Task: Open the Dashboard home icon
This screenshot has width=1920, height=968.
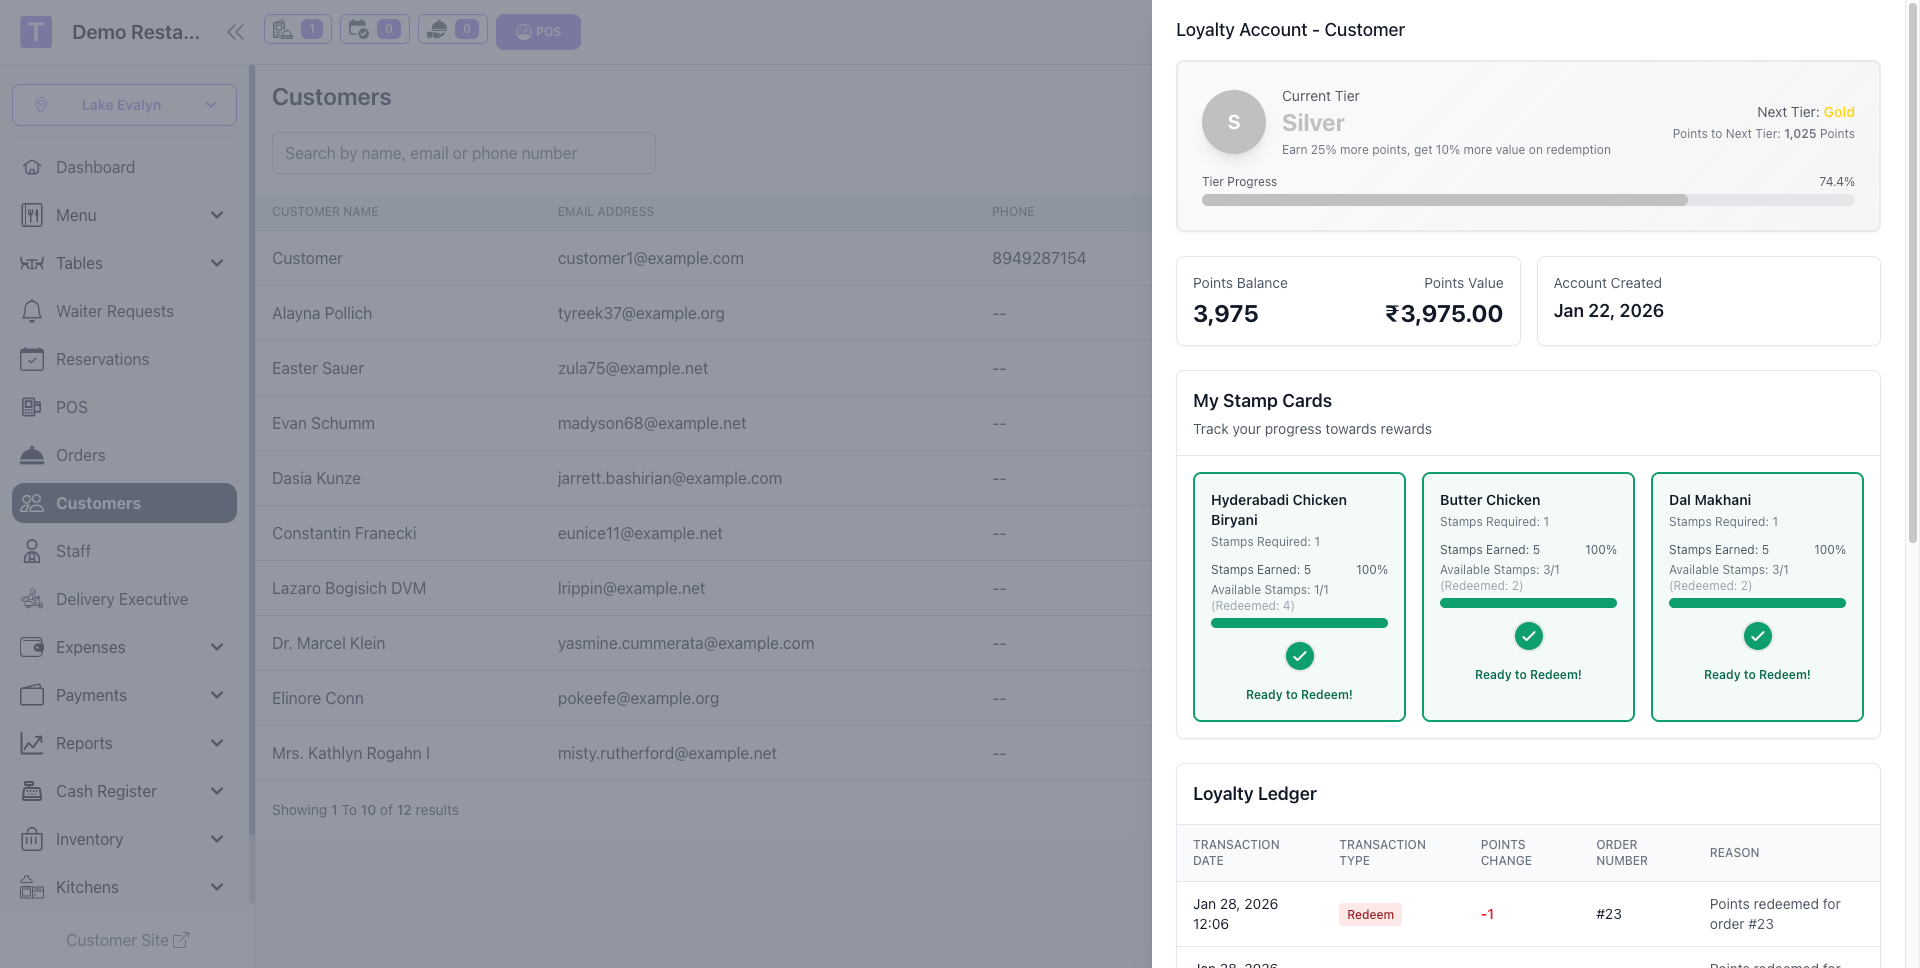Action: [x=32, y=167]
